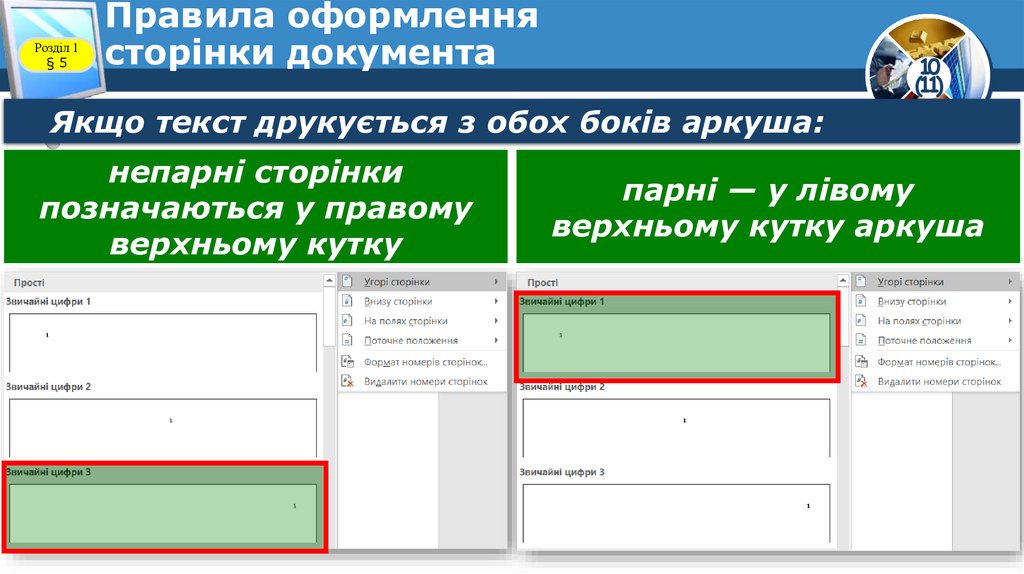The image size is (1024, 574).
Task: Click the monitor image beside the slide title
Action: [x=55, y=48]
